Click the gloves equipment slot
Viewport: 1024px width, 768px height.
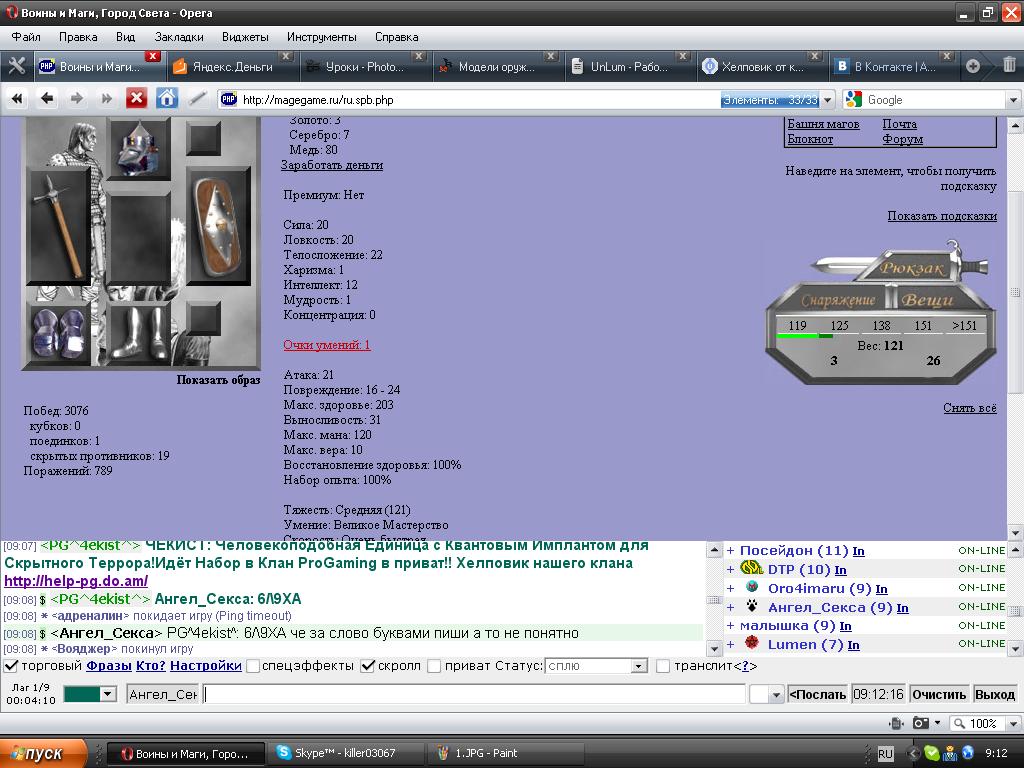pyautogui.click(x=58, y=334)
